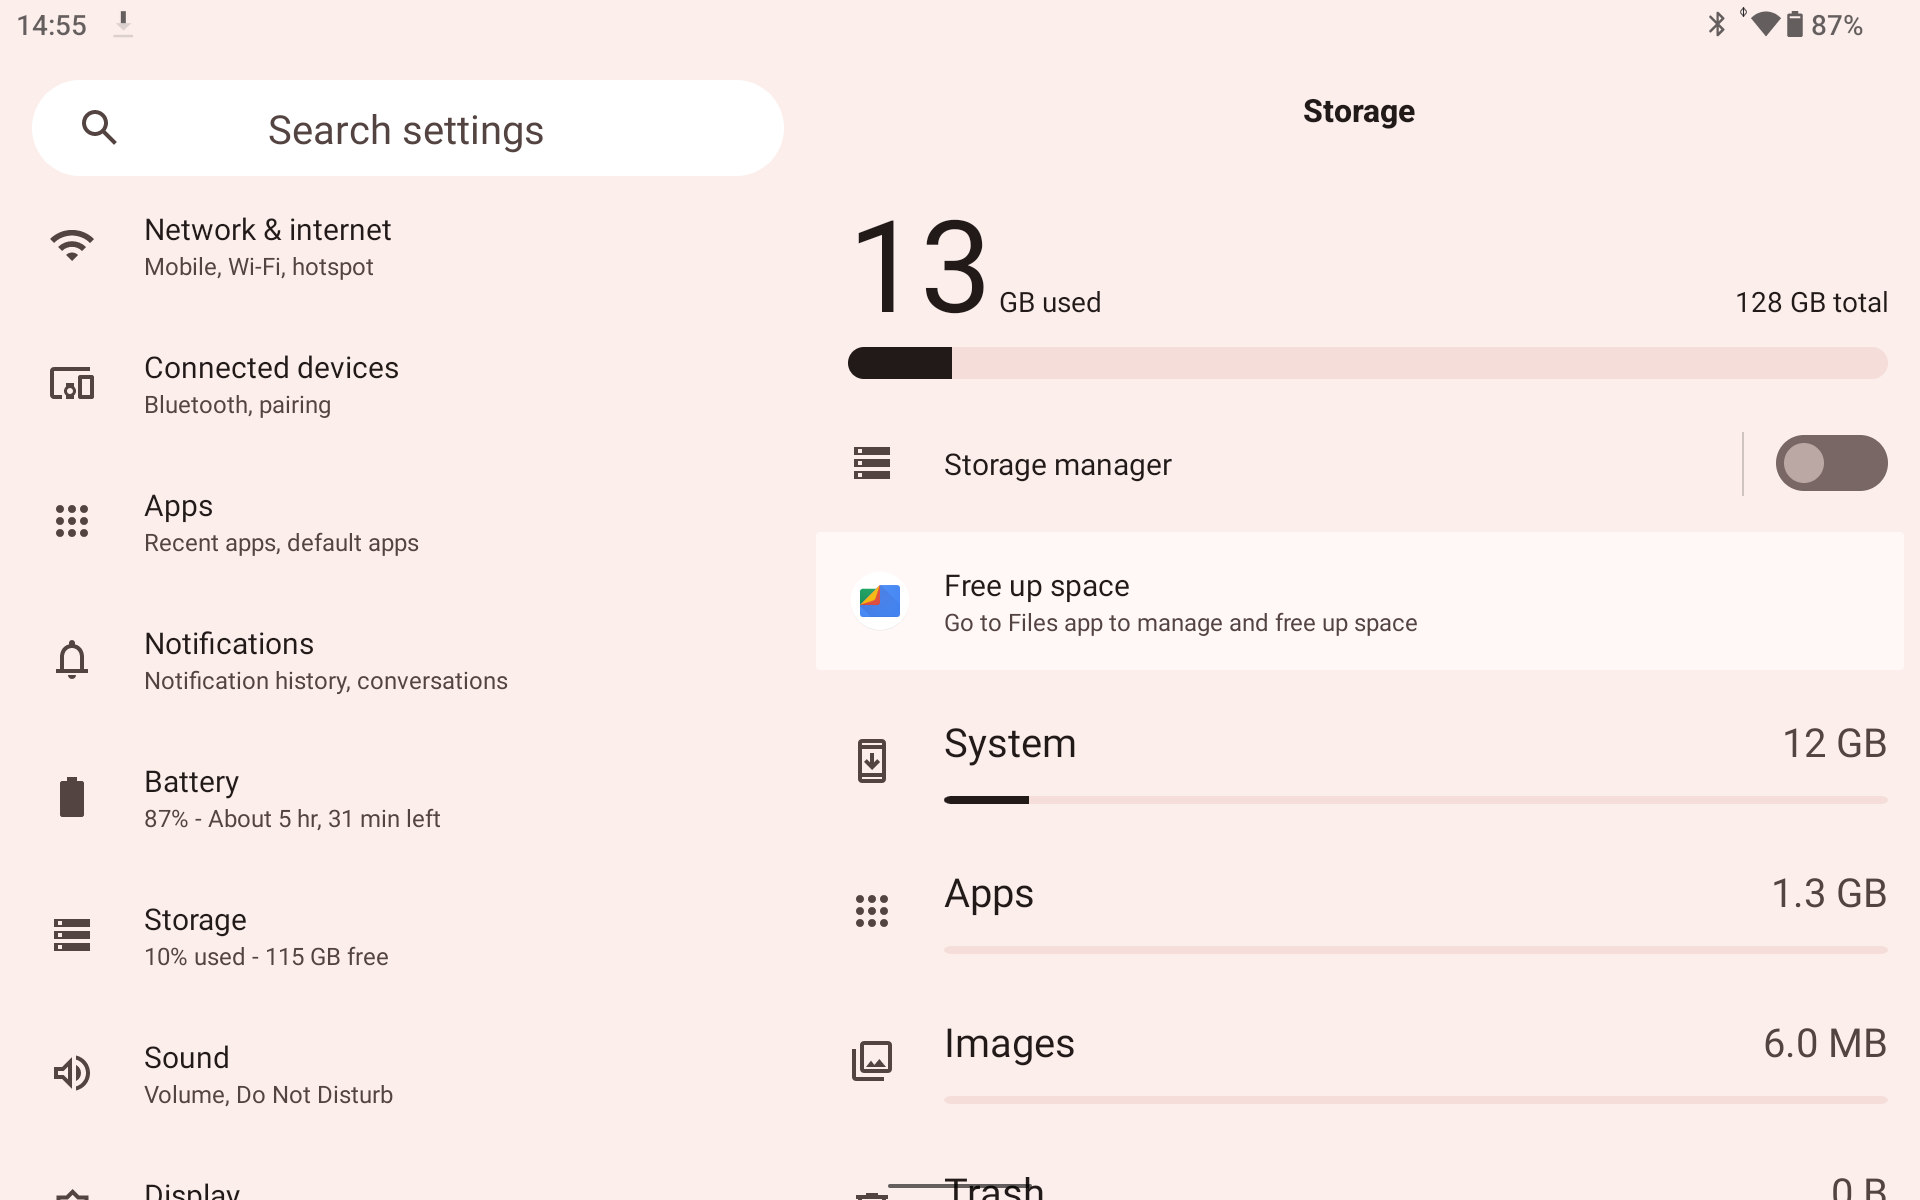Tap the Battery icon in the settings list

tap(72, 798)
